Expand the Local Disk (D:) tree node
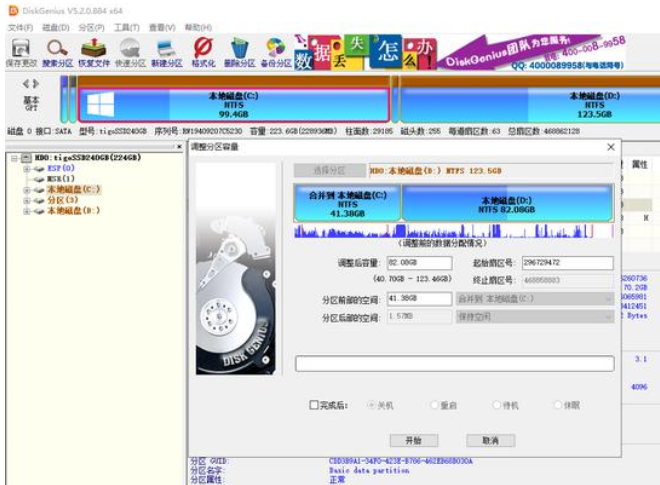The height and width of the screenshot is (485, 660). [x=27, y=211]
